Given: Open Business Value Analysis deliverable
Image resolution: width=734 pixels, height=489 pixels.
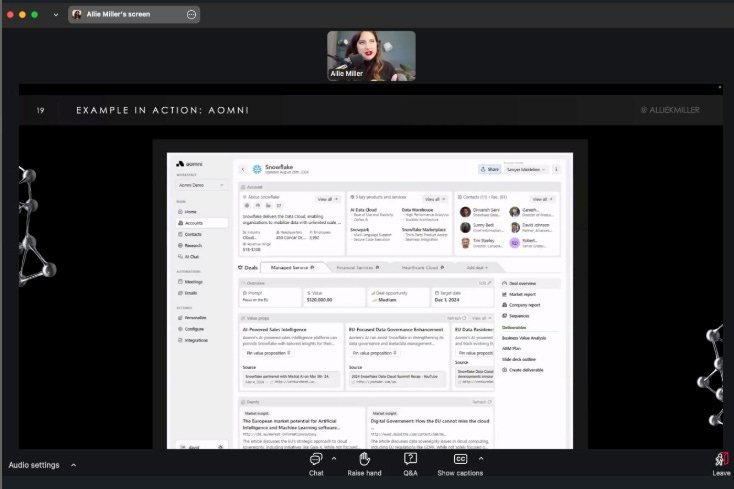Looking at the screenshot, I should tap(524, 338).
